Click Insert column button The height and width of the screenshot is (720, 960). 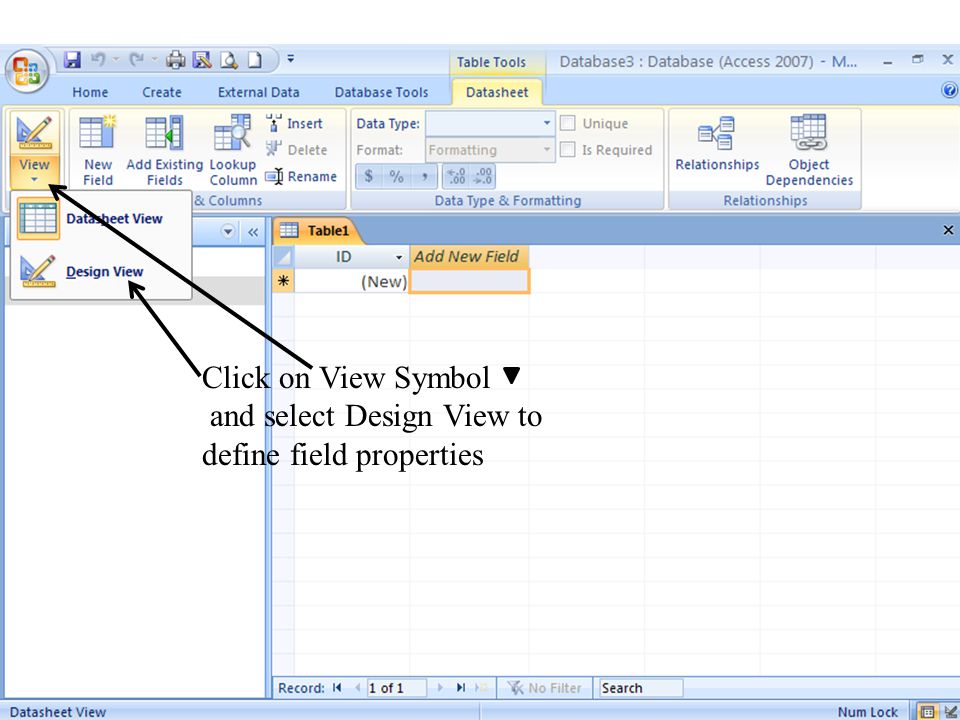pyautogui.click(x=294, y=123)
